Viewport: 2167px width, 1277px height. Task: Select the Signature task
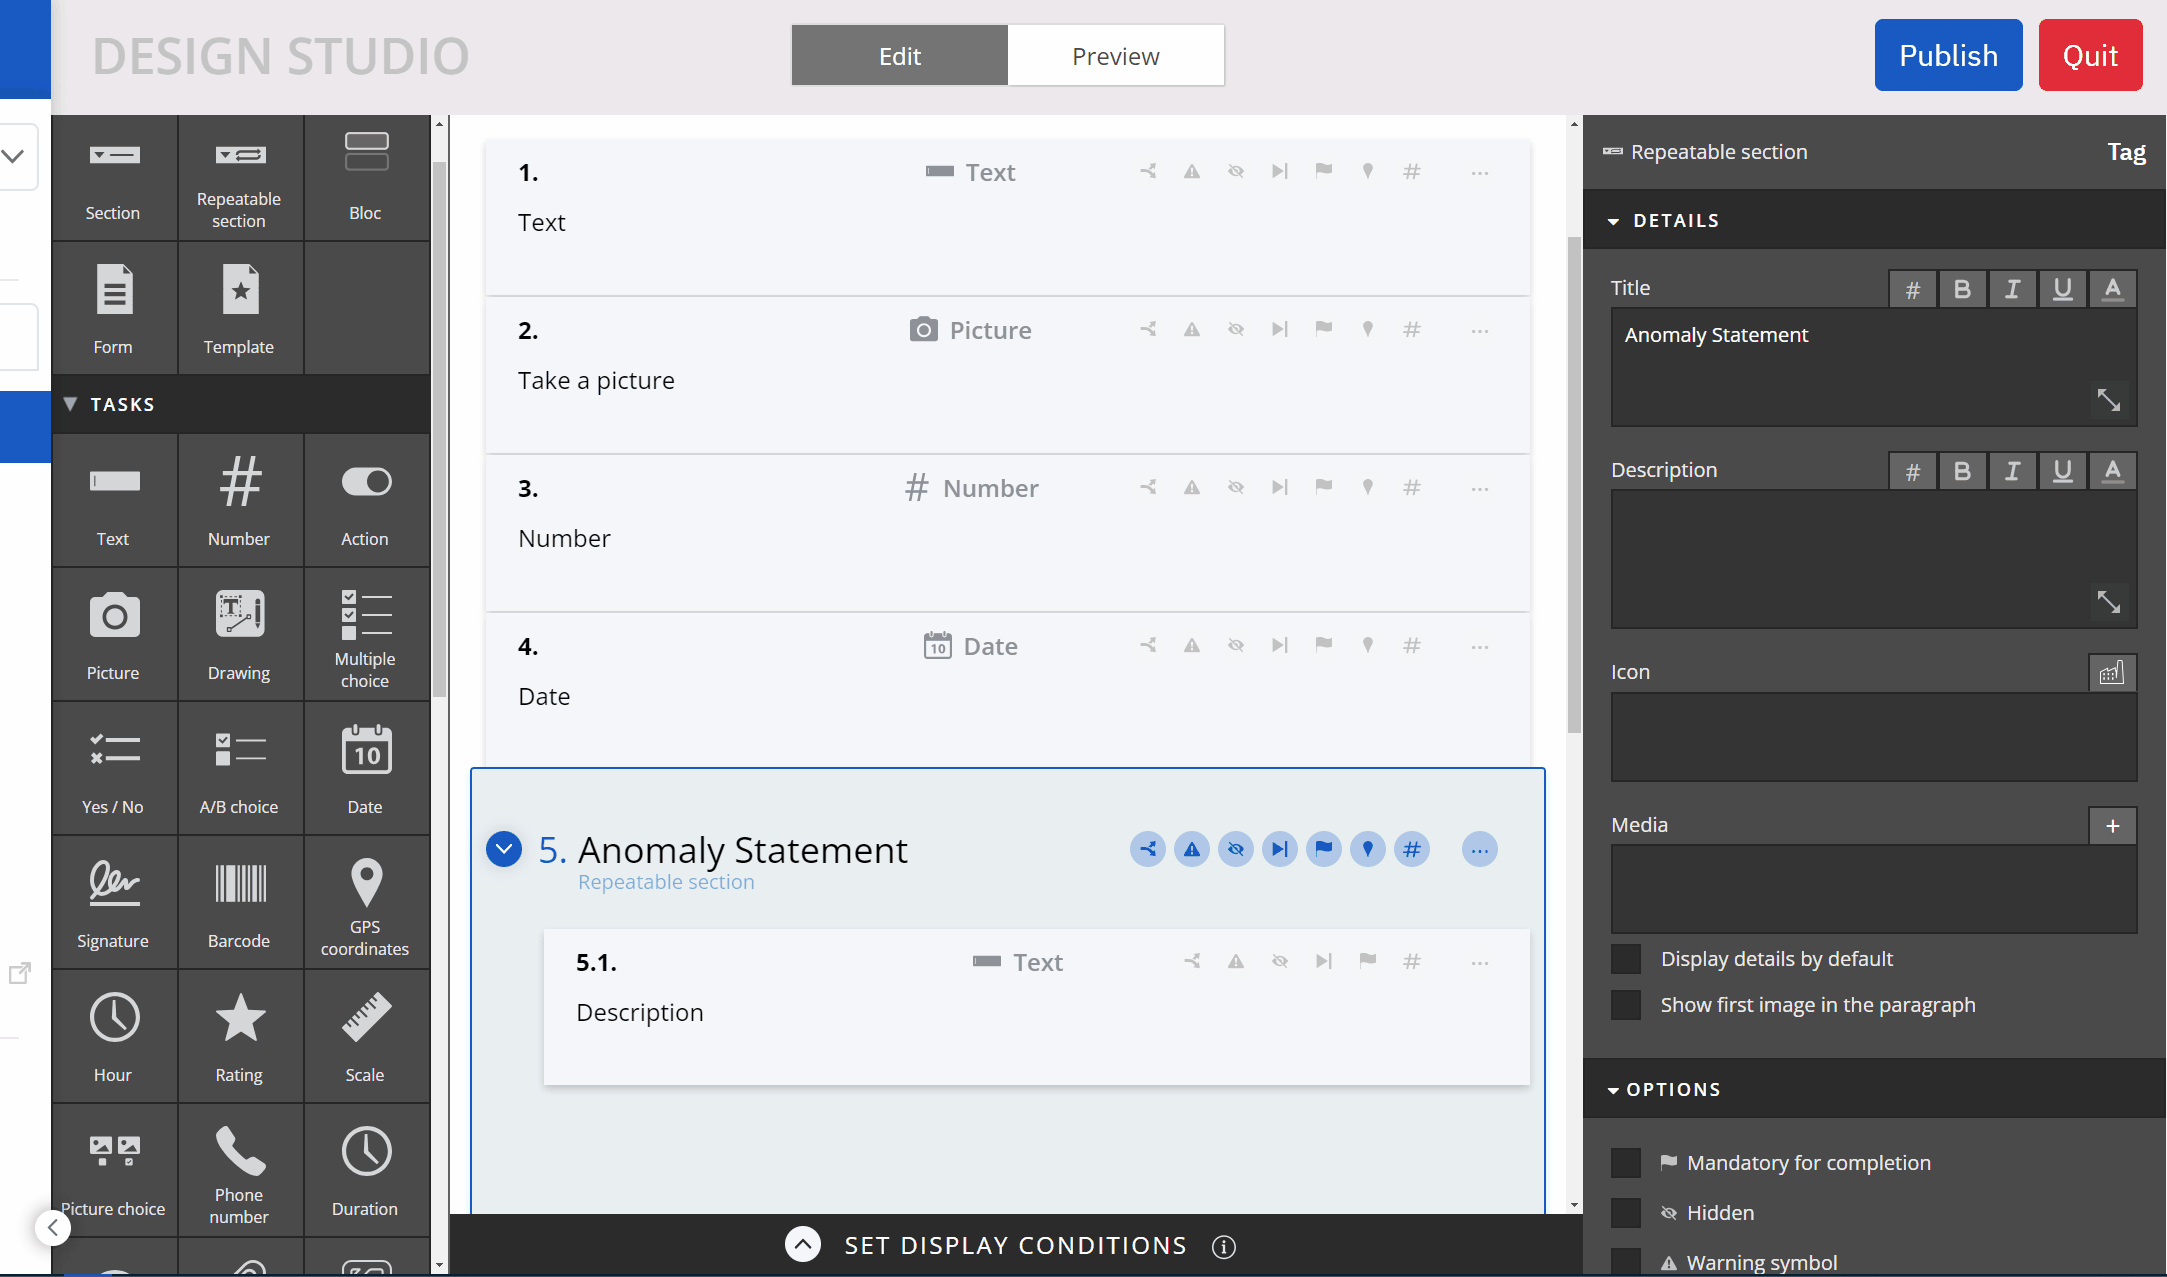[113, 903]
